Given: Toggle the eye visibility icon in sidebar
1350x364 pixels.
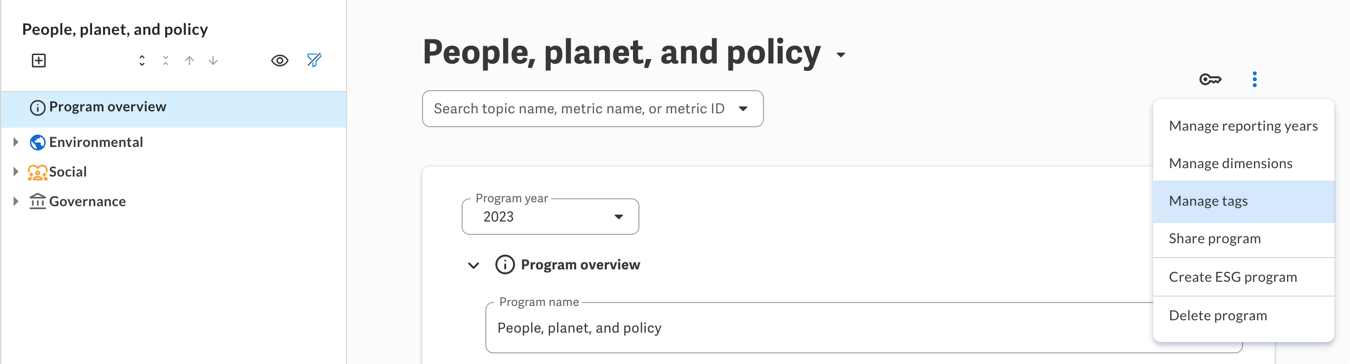Looking at the screenshot, I should (280, 61).
